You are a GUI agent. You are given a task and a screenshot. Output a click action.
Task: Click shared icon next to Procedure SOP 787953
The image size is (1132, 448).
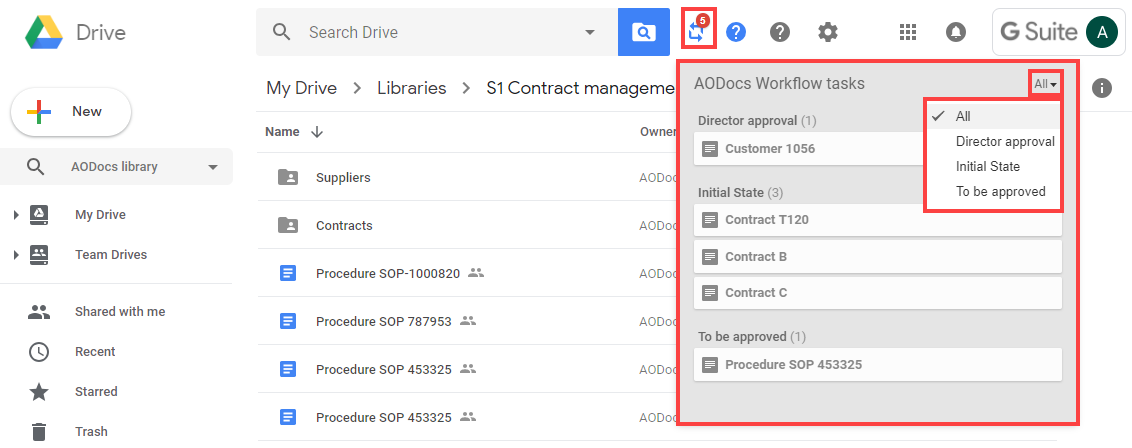point(469,320)
